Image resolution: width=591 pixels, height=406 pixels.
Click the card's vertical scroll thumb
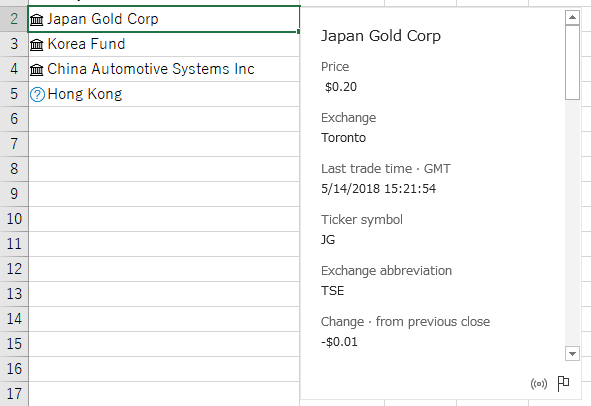point(572,63)
